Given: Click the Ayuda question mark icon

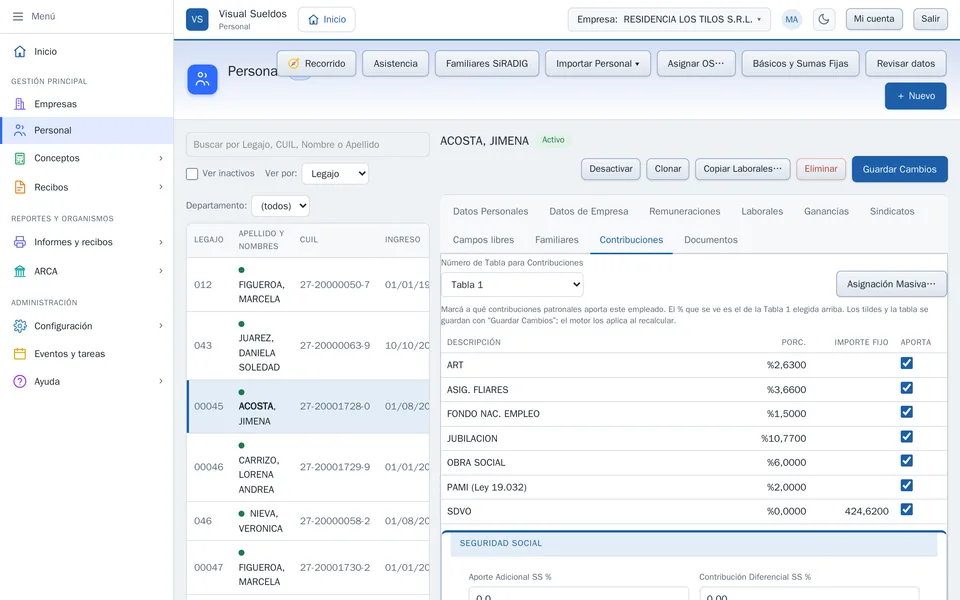Looking at the screenshot, I should [20, 381].
